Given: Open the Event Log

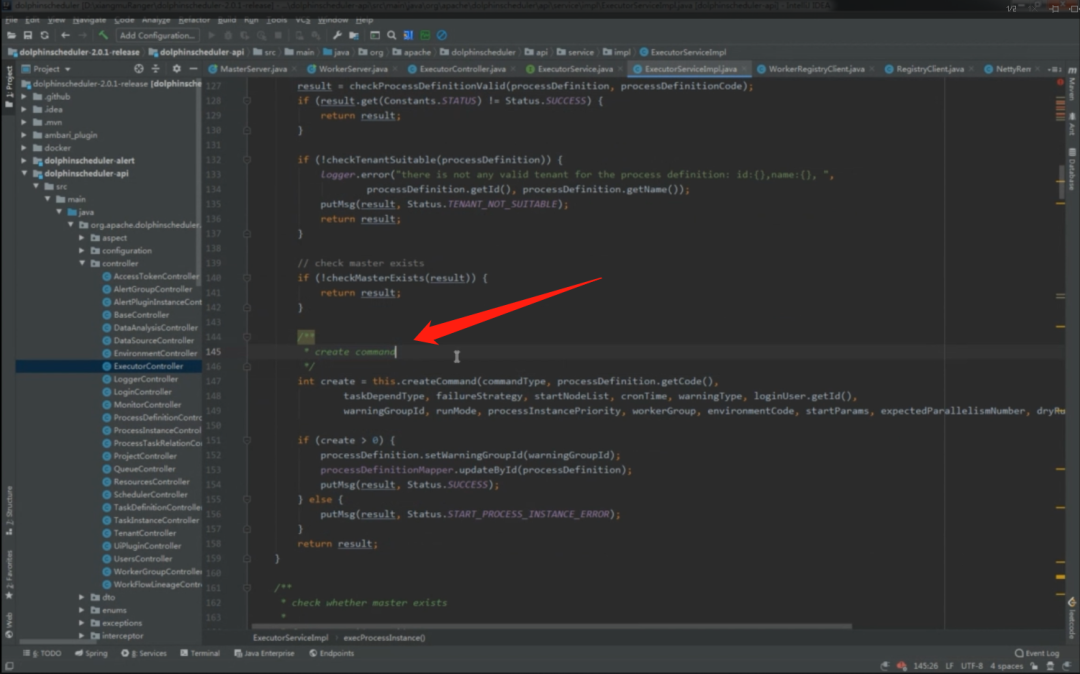Looking at the screenshot, I should [1037, 653].
